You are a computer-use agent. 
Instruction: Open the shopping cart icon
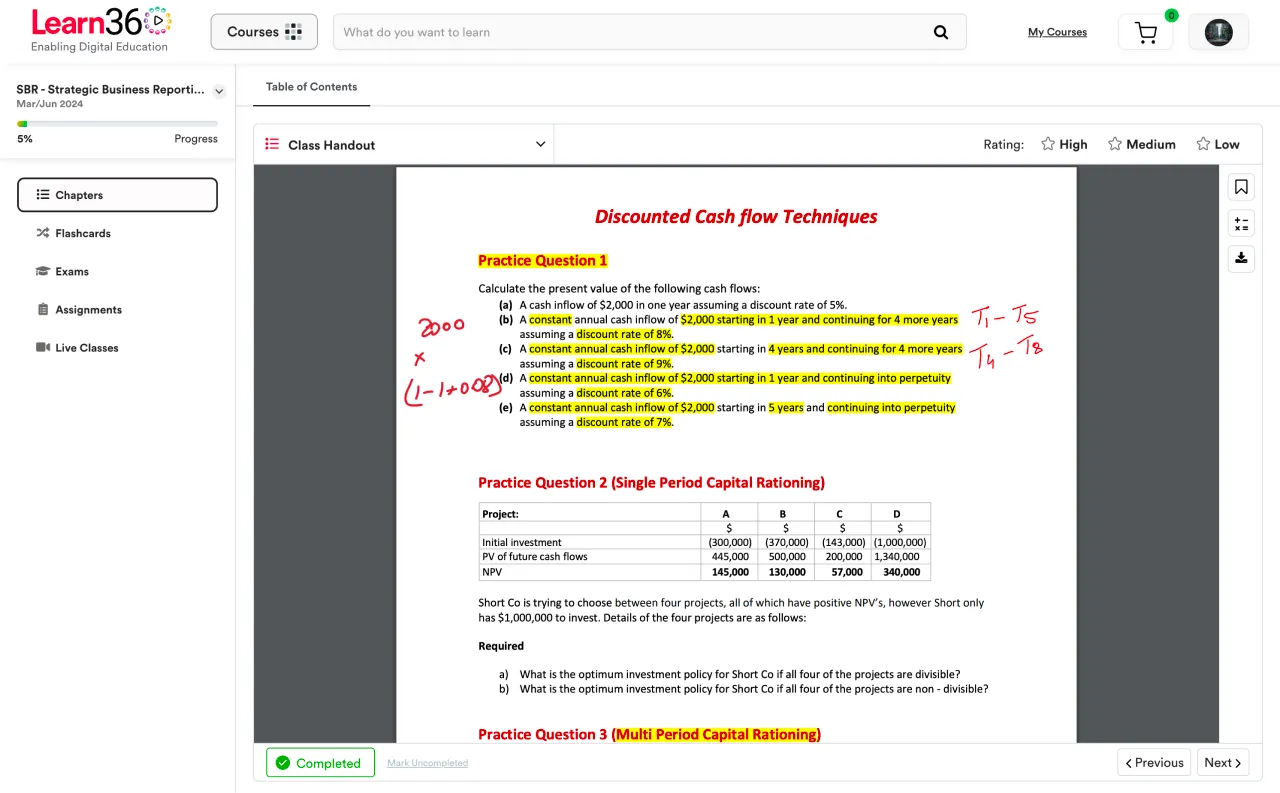[x=1146, y=32]
